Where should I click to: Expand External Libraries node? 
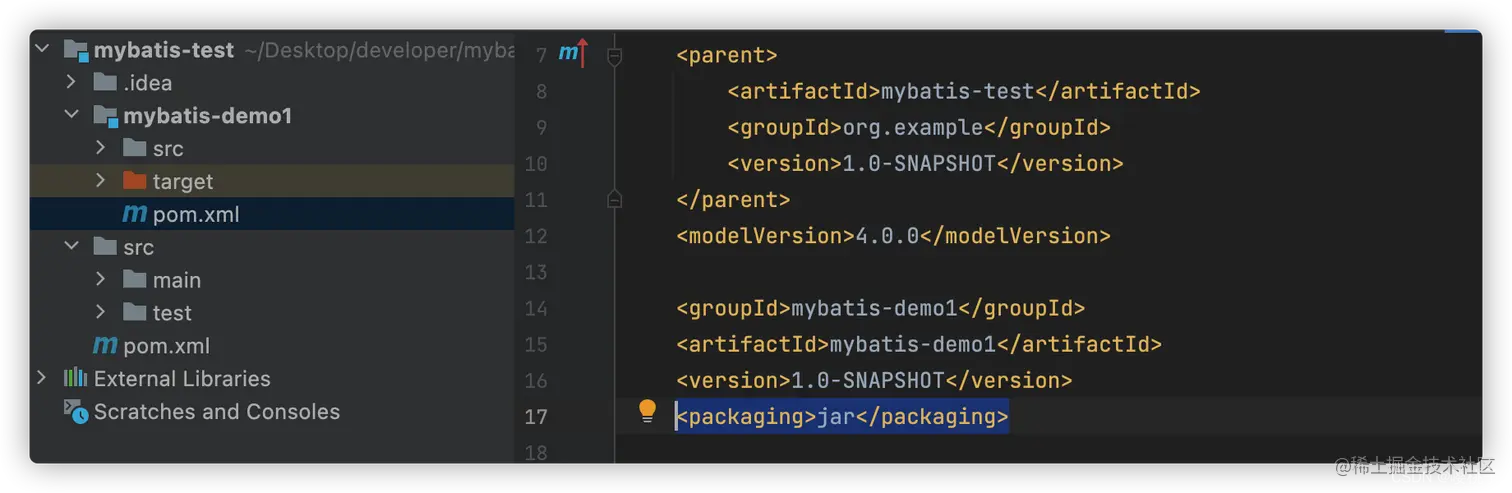tap(42, 378)
